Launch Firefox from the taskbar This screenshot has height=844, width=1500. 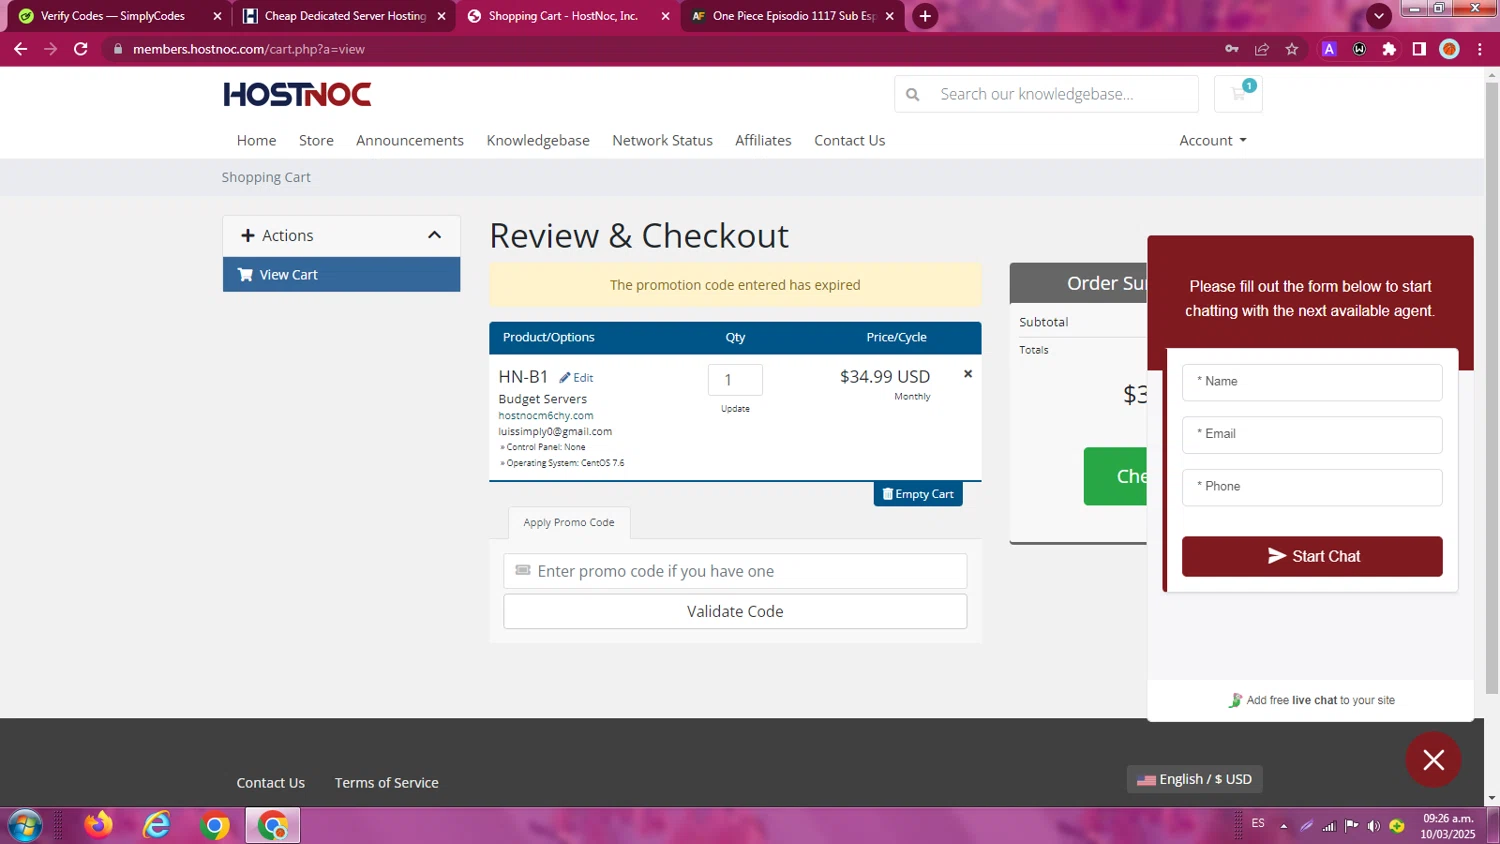pos(98,826)
